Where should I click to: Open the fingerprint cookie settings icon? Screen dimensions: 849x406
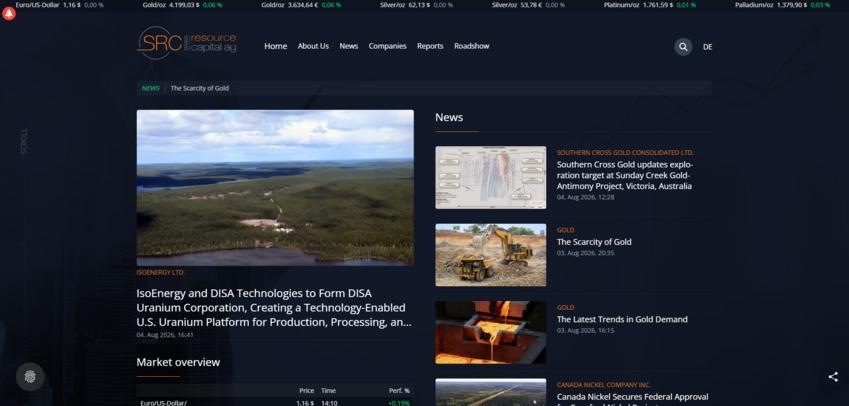[x=30, y=377]
